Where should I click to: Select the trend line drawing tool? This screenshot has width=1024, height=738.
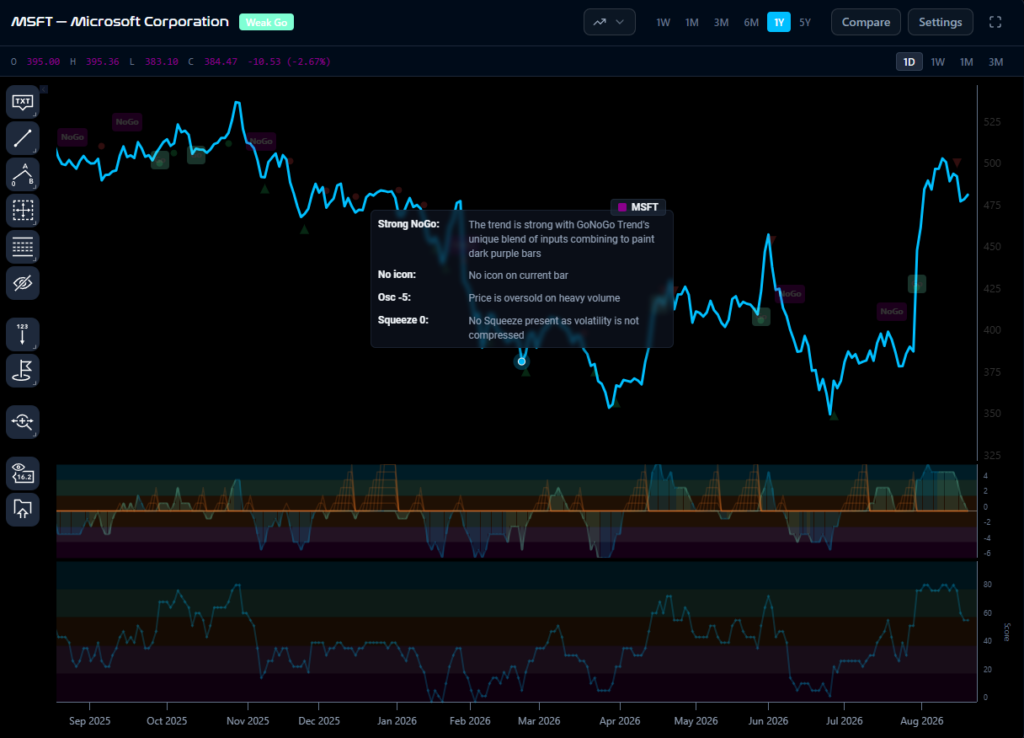[x=23, y=138]
